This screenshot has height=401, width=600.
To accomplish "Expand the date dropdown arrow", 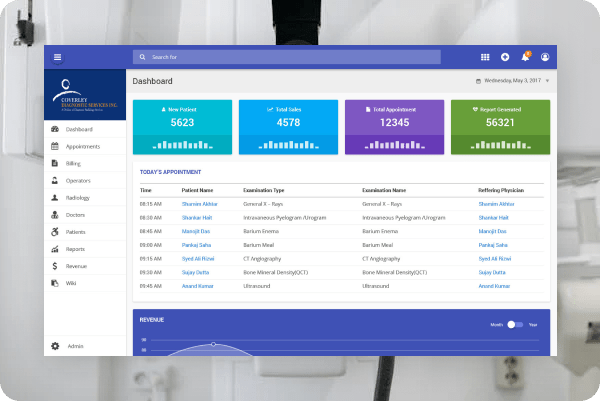I will click(x=547, y=81).
